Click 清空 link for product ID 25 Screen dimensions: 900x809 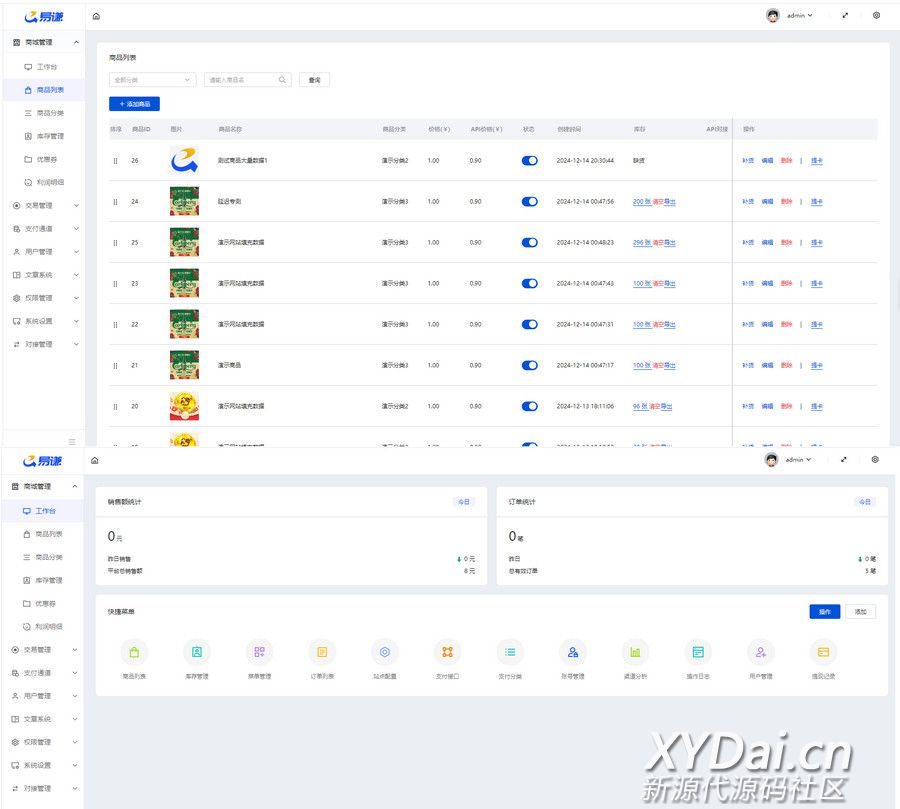point(658,242)
